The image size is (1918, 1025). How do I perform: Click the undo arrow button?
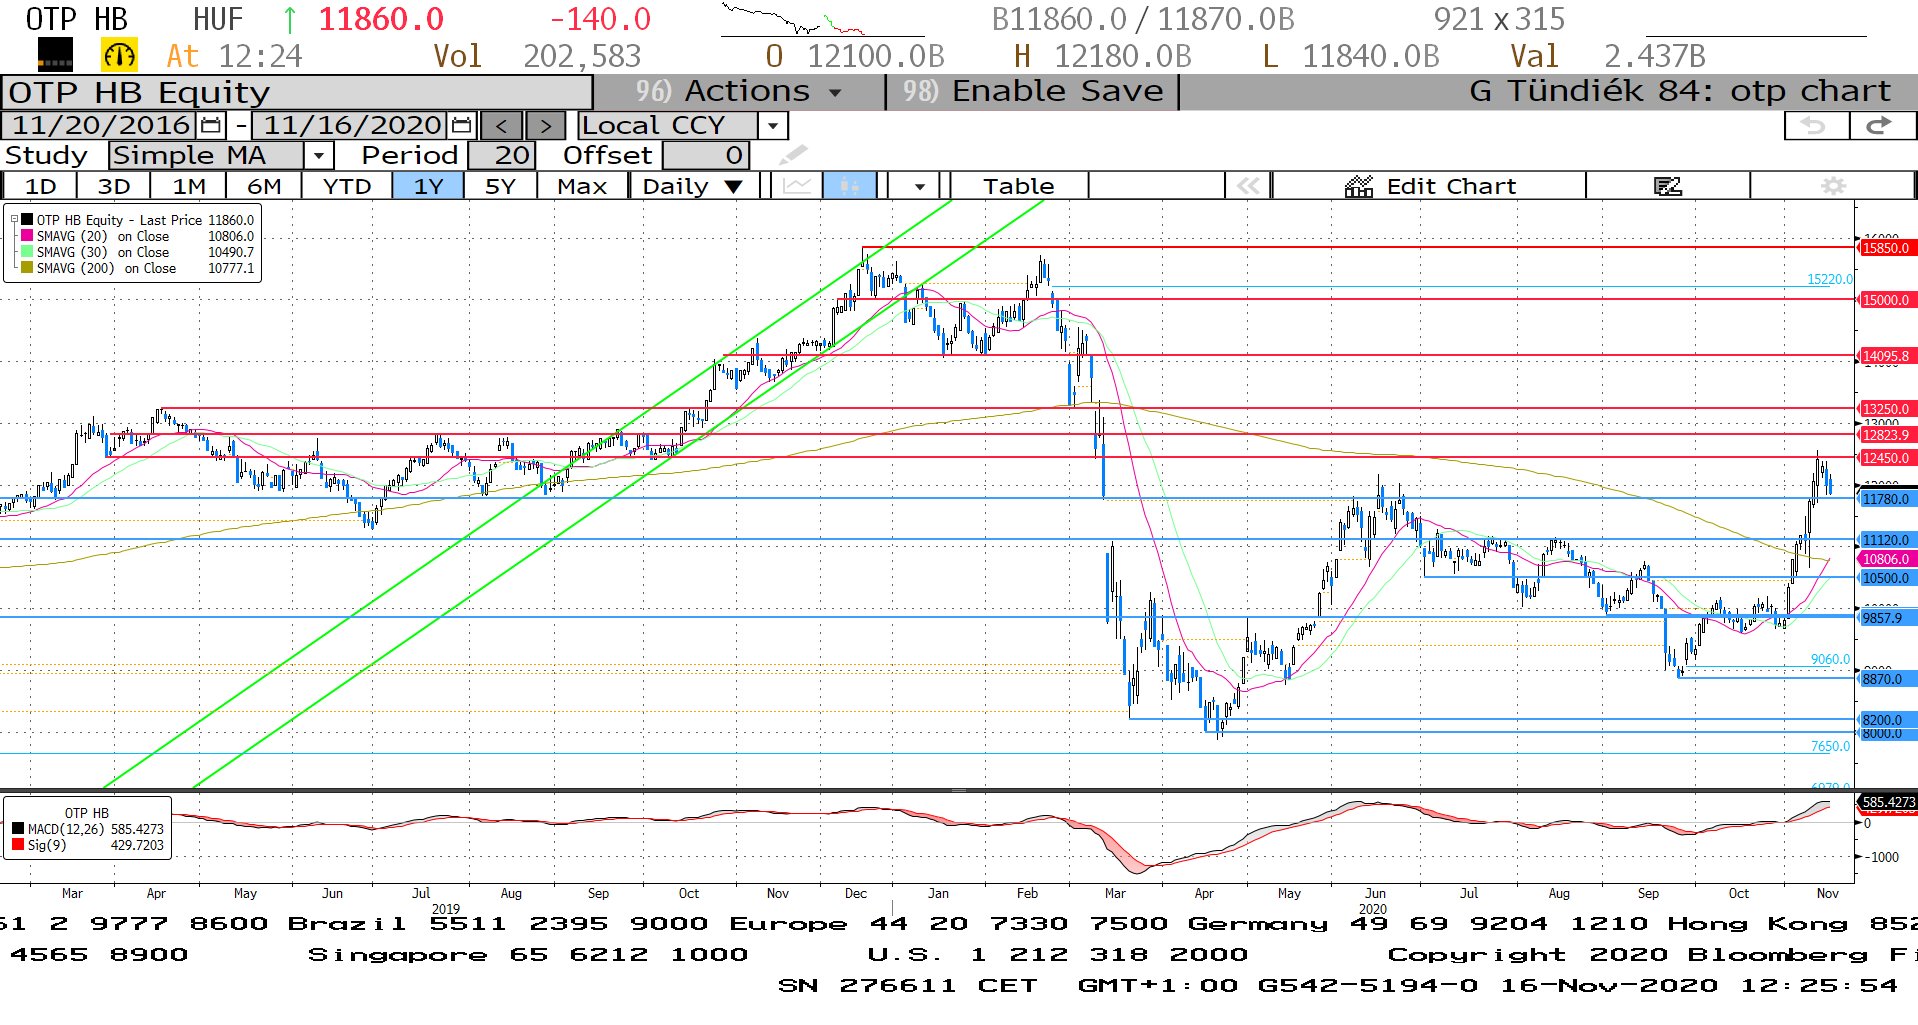(x=1815, y=125)
